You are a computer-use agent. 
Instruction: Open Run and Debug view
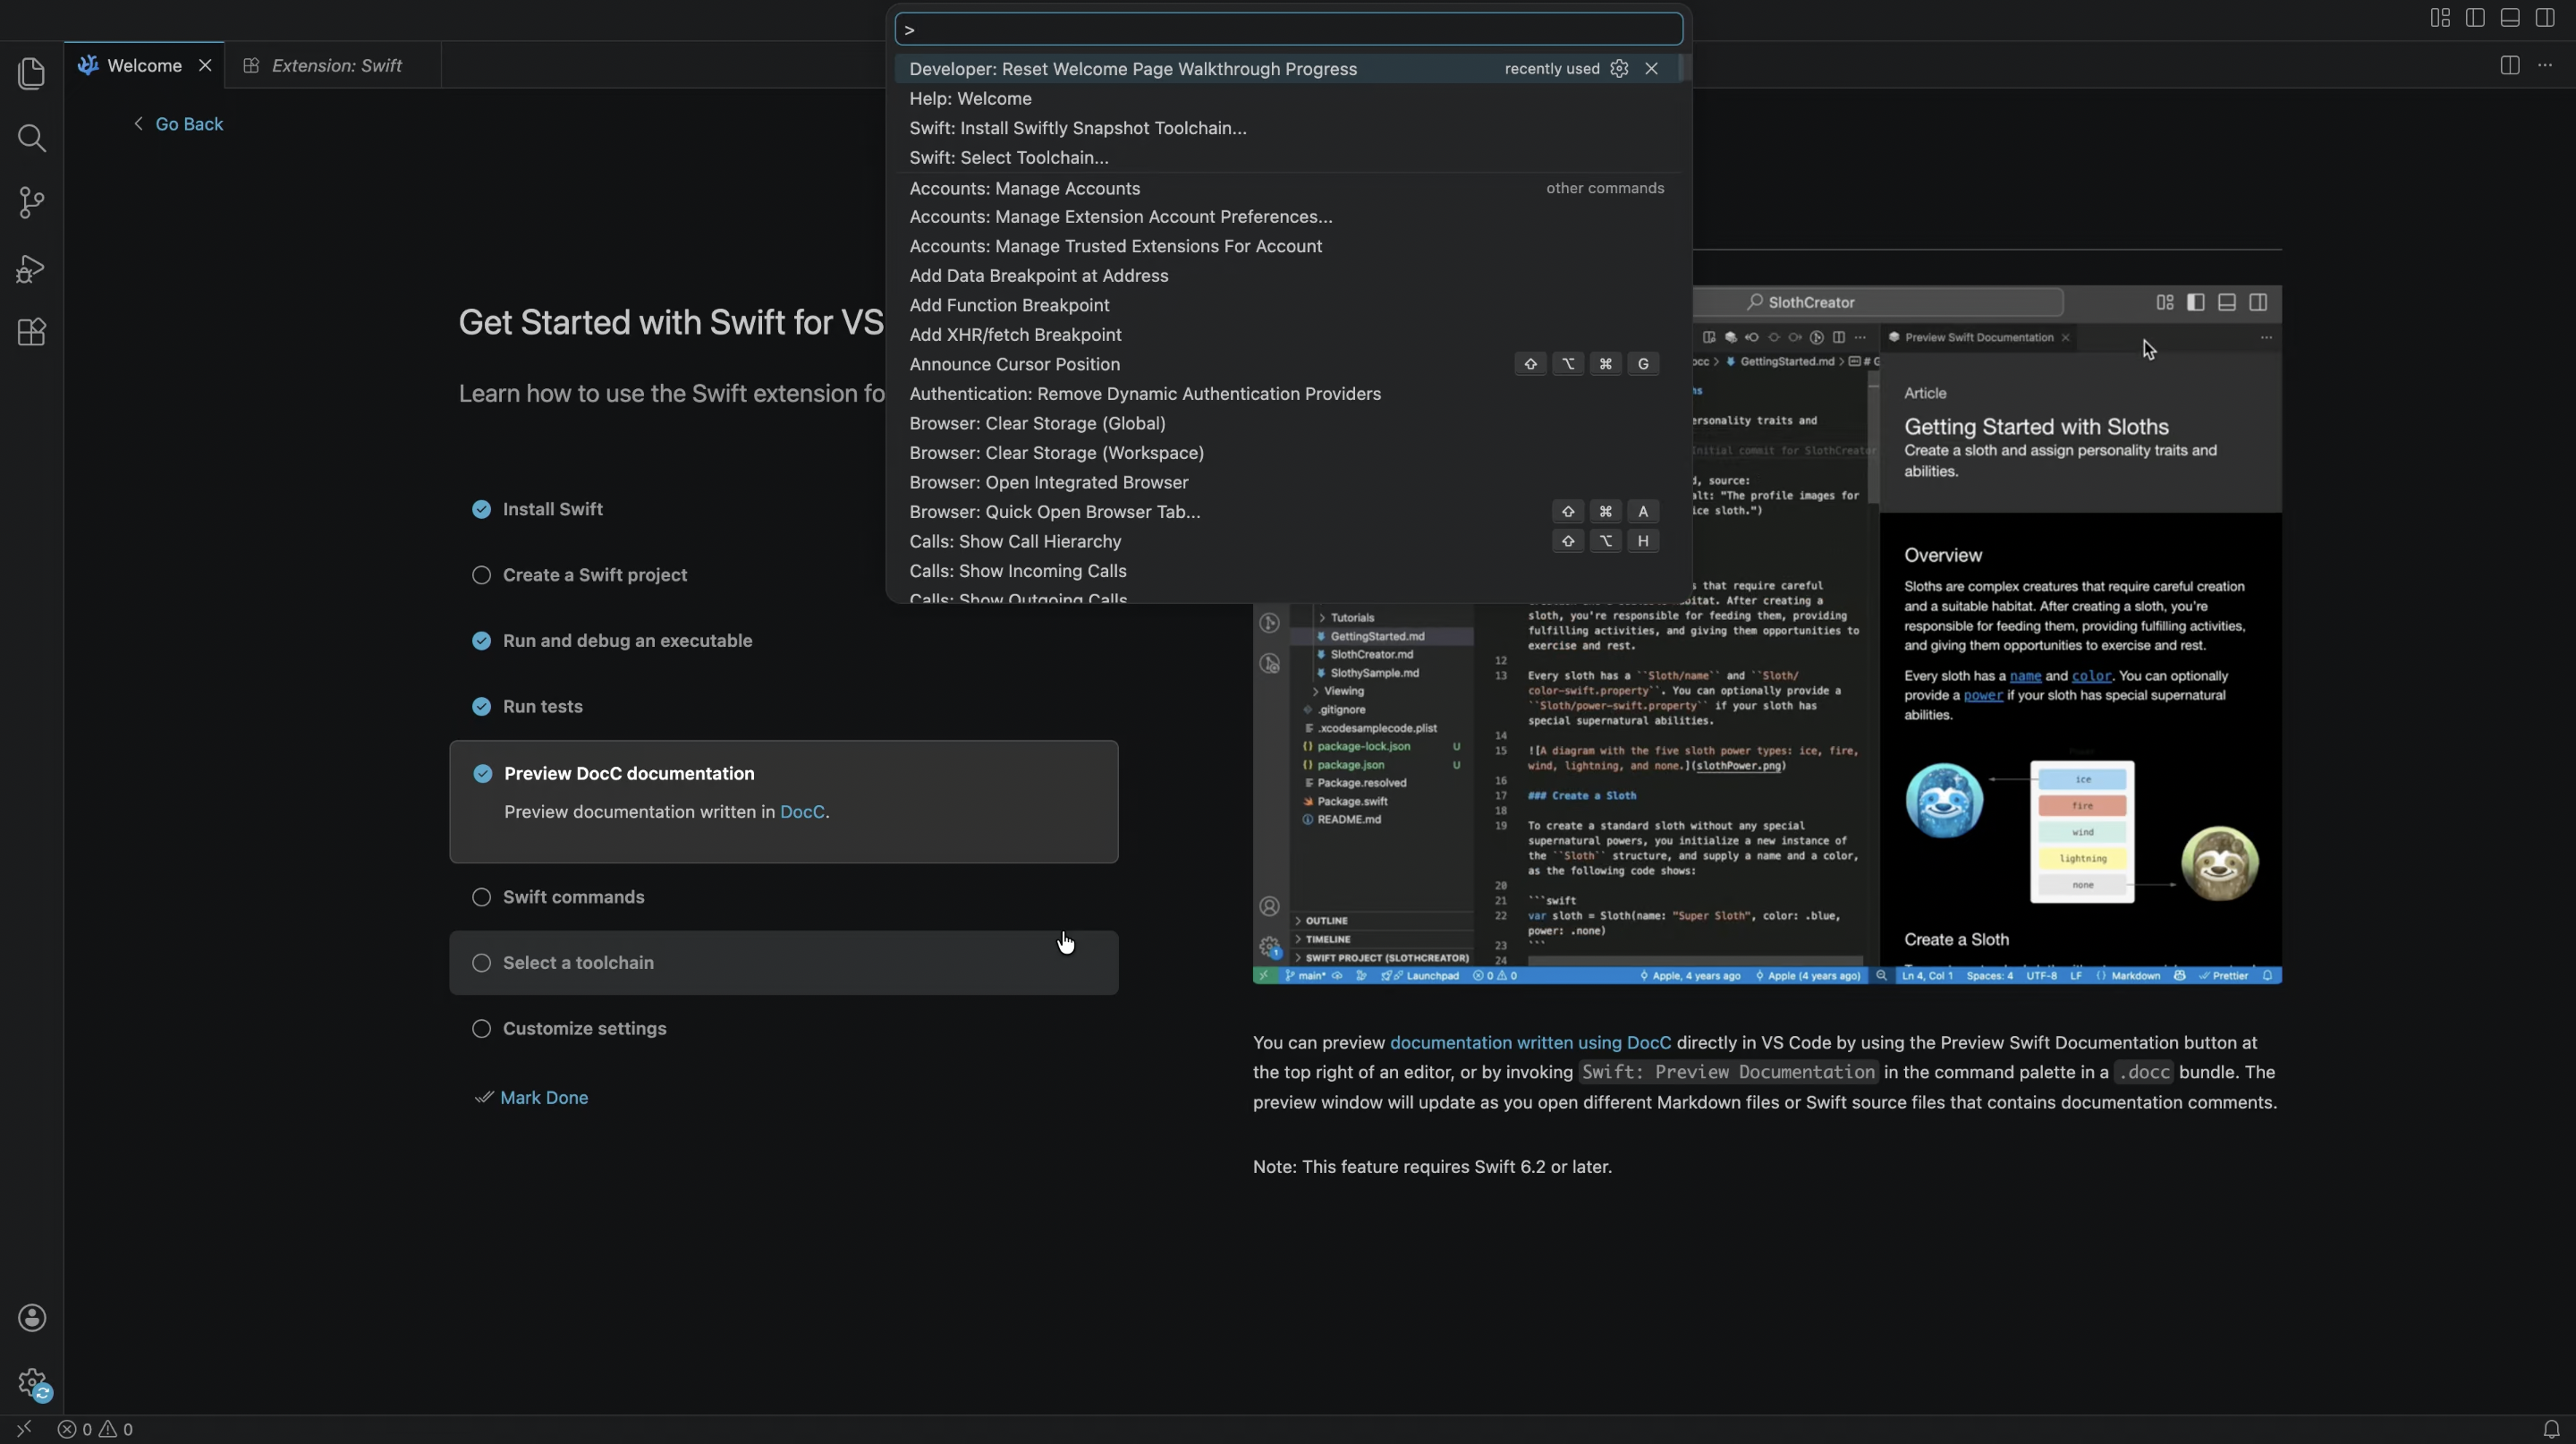click(32, 268)
